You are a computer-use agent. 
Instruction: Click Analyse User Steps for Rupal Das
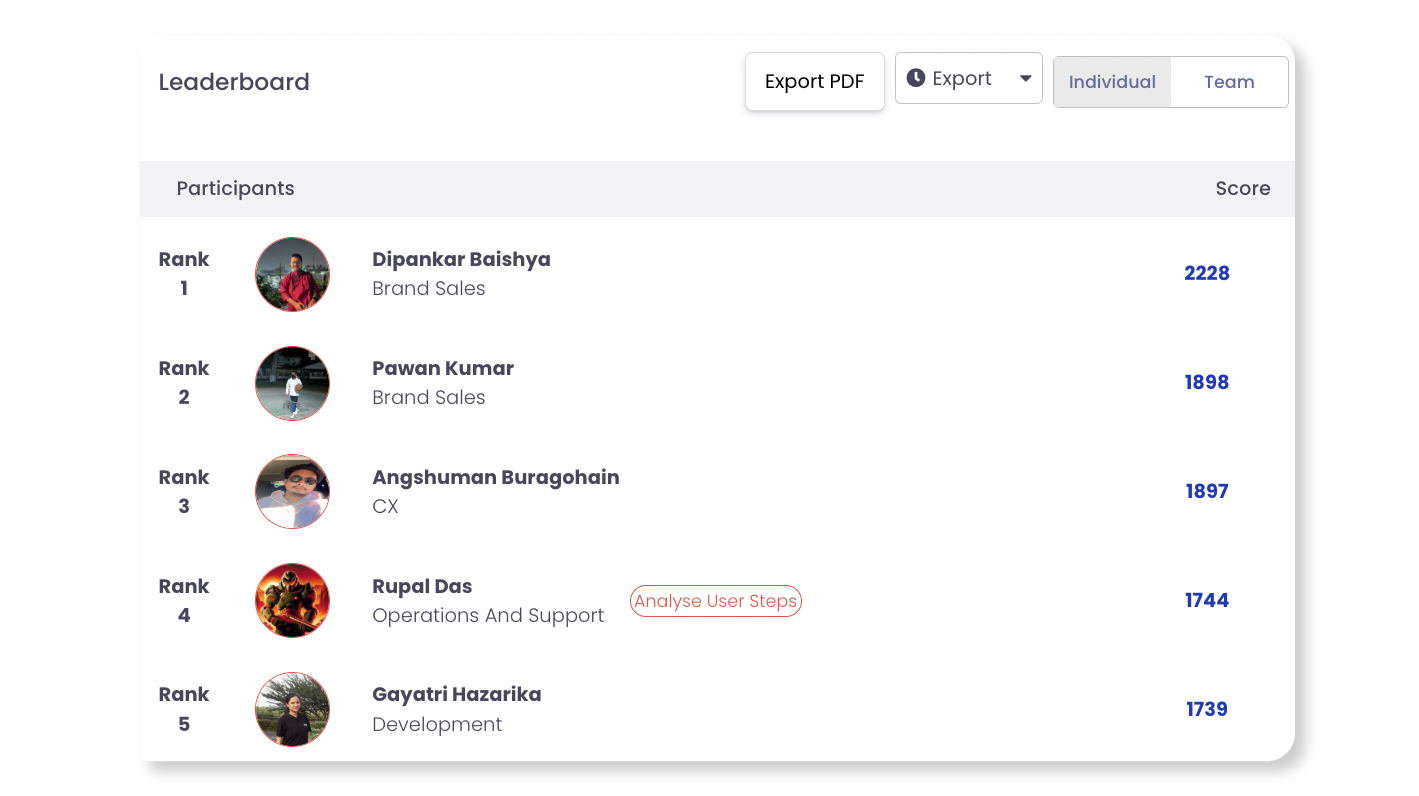click(716, 601)
